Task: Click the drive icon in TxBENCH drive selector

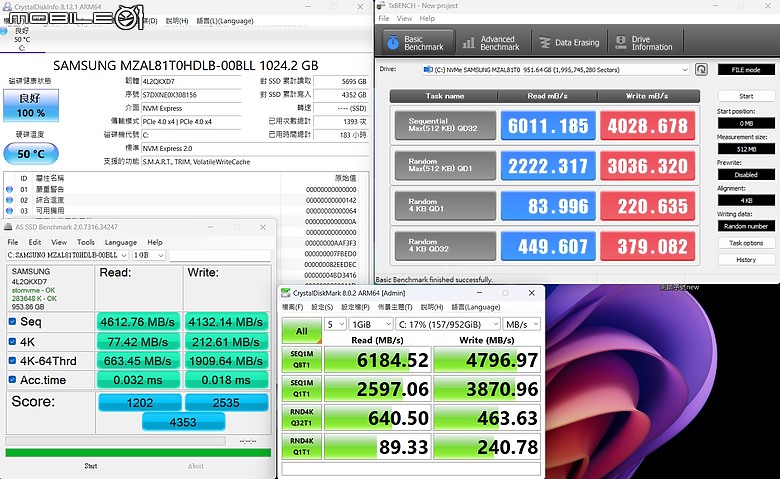Action: [428, 69]
